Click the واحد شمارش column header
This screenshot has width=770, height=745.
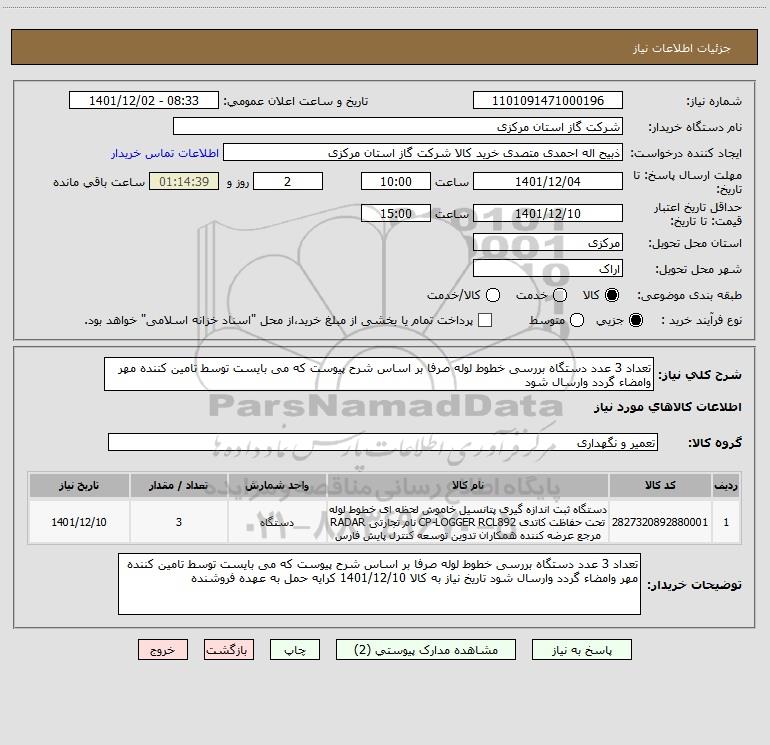(x=277, y=485)
